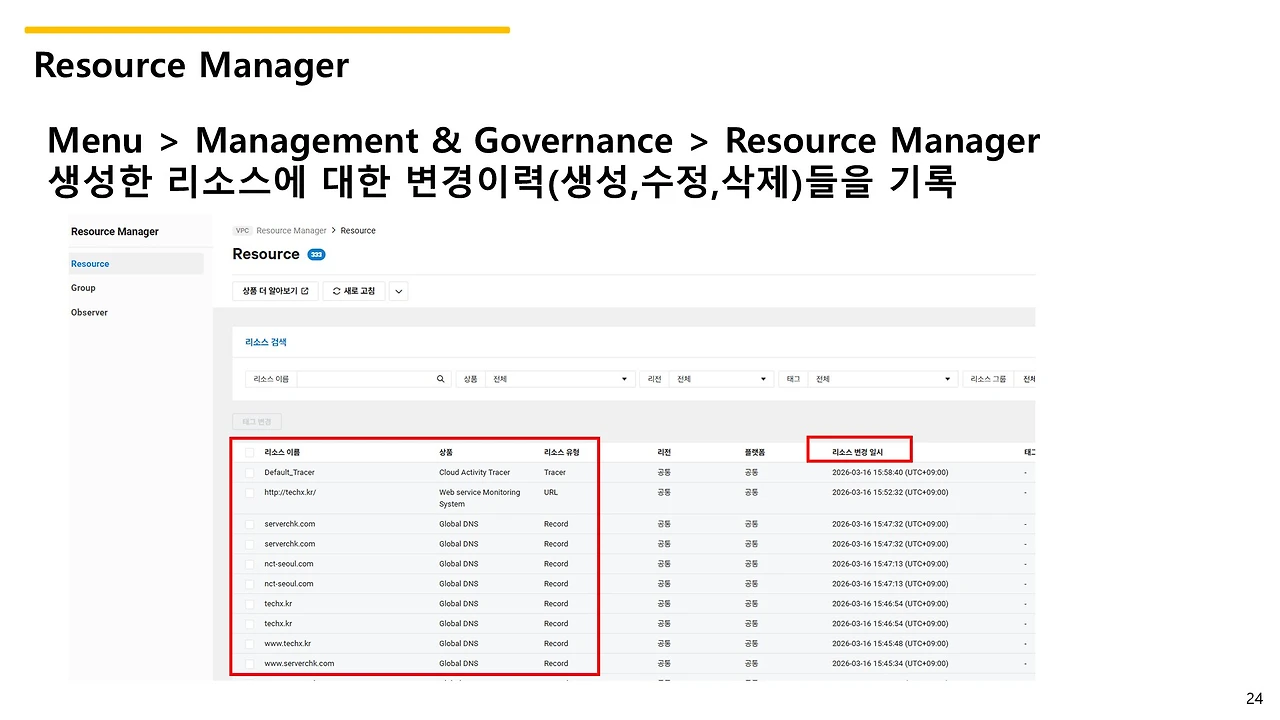This screenshot has width=1280, height=720.
Task: Open the Observer sidebar menu item
Action: [89, 313]
